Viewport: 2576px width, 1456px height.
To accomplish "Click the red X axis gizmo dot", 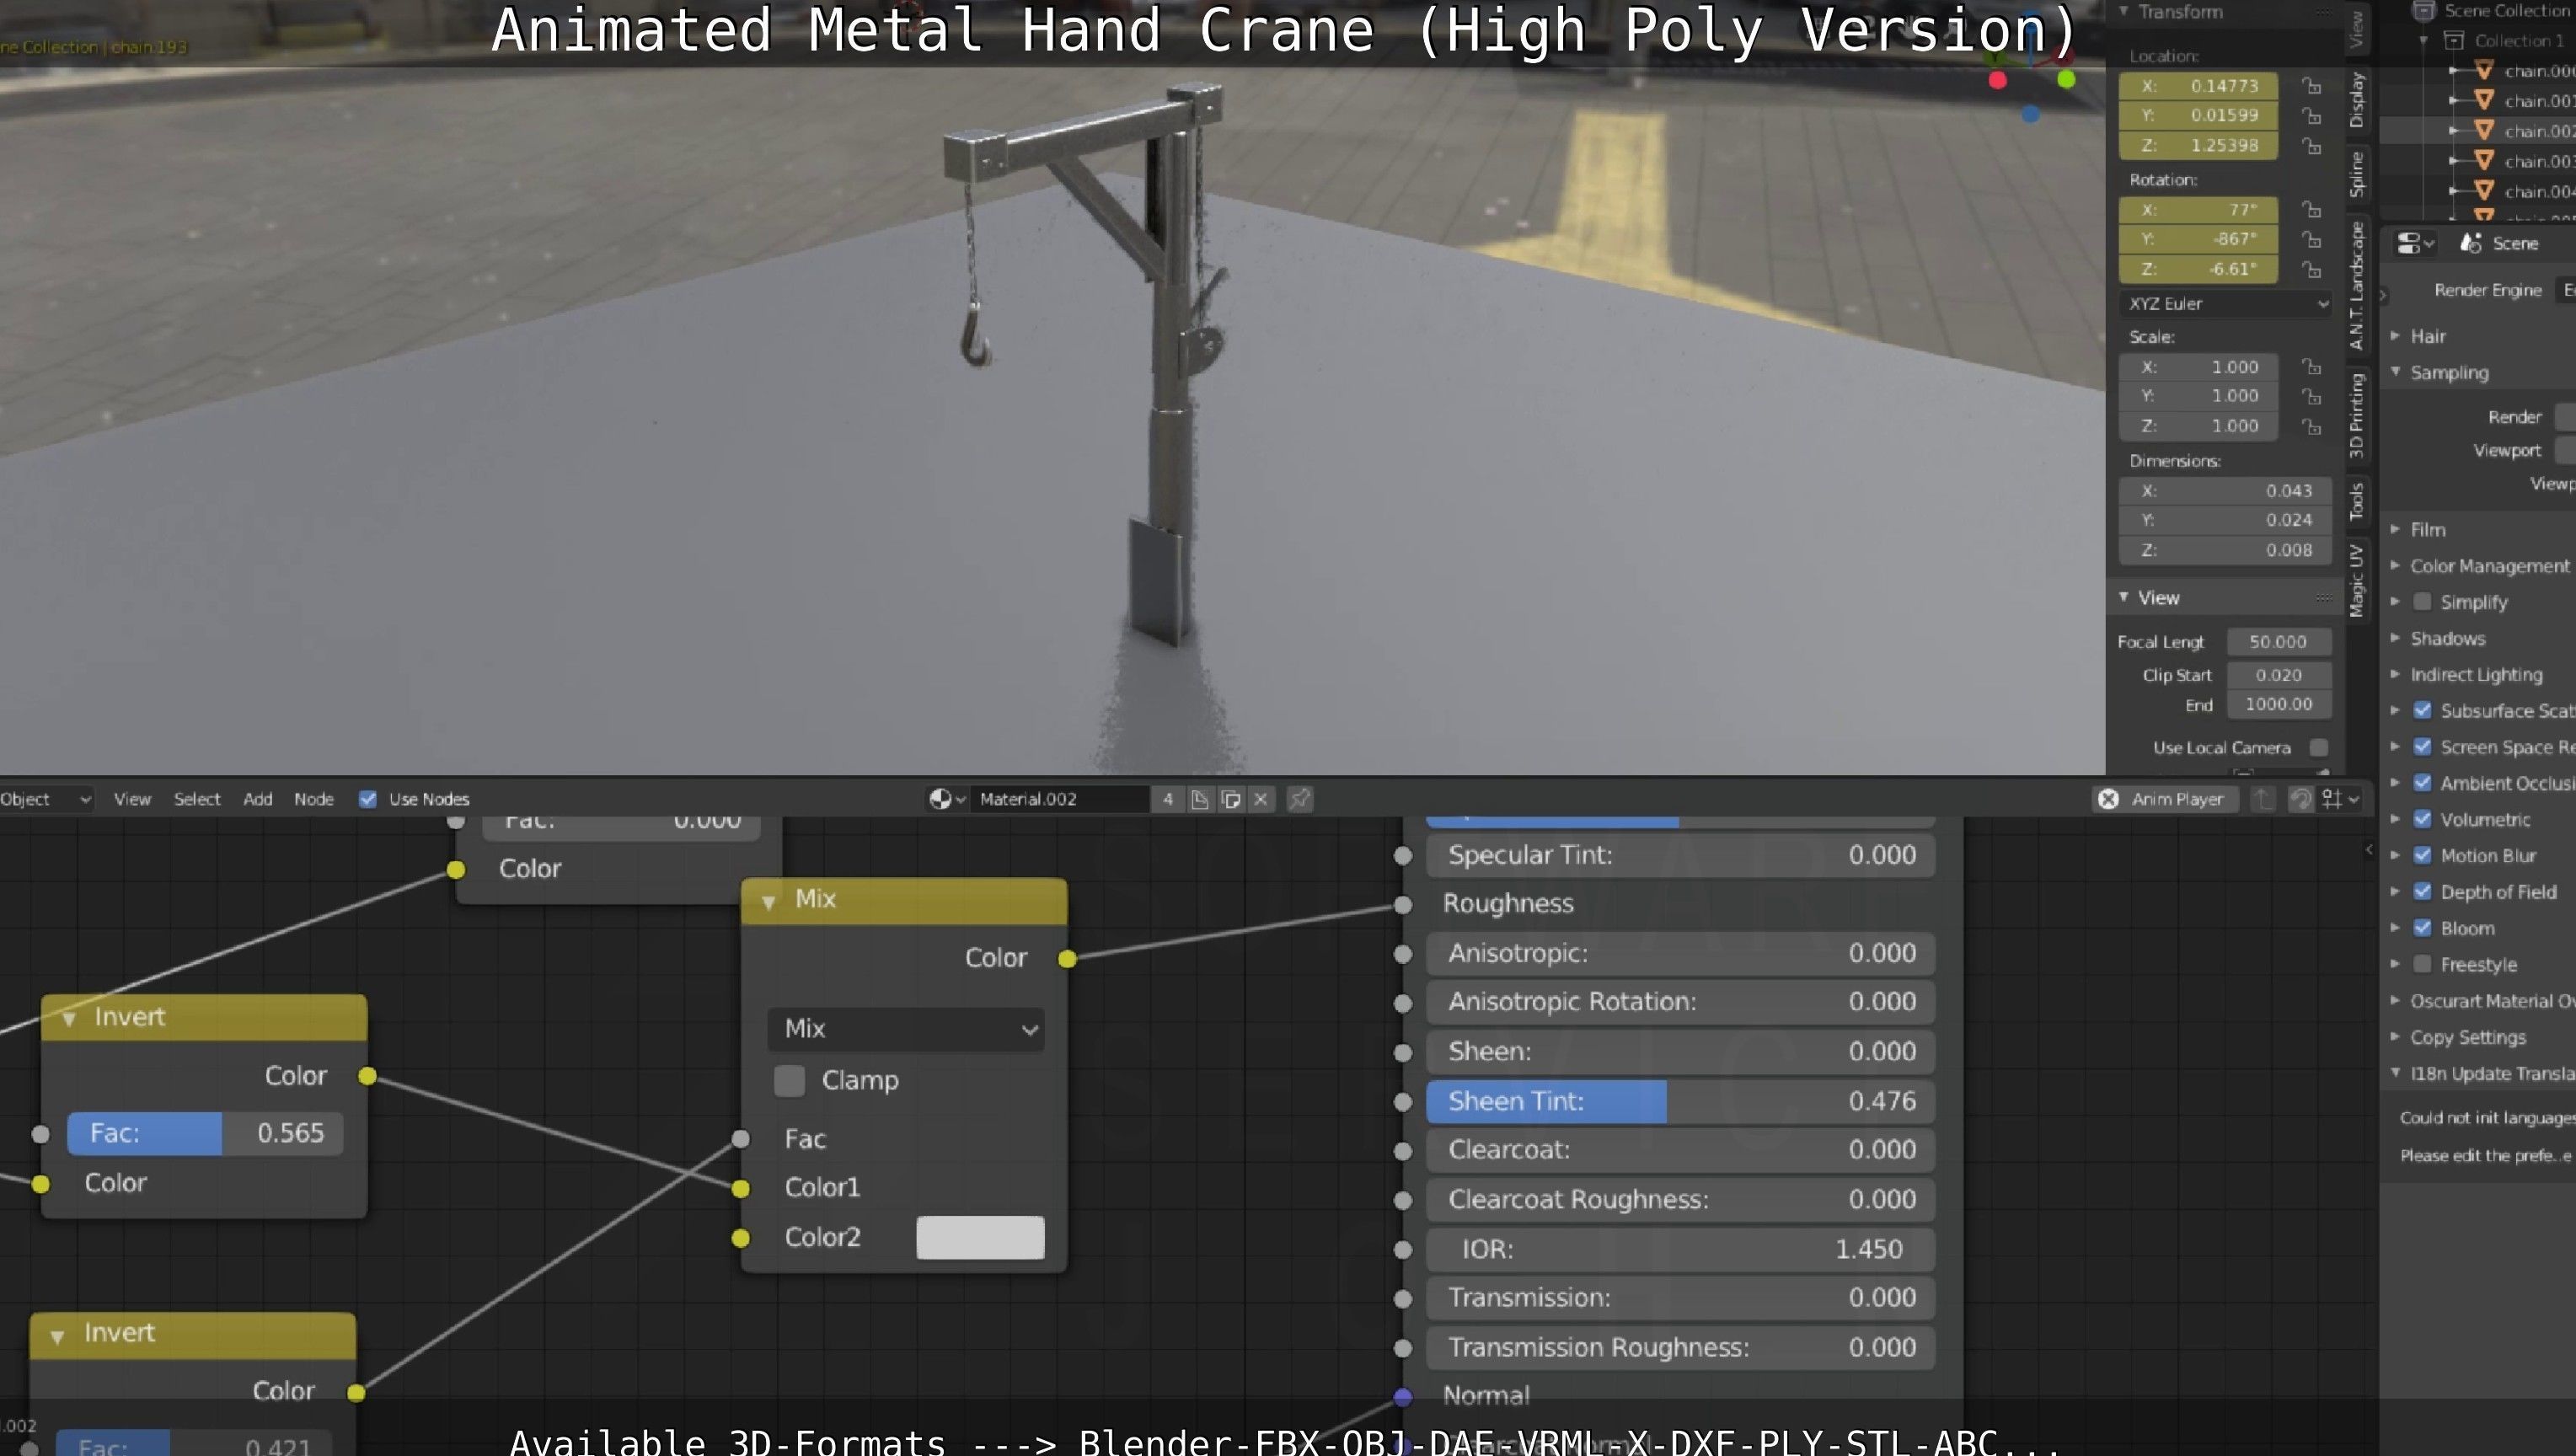I will point(1997,80).
